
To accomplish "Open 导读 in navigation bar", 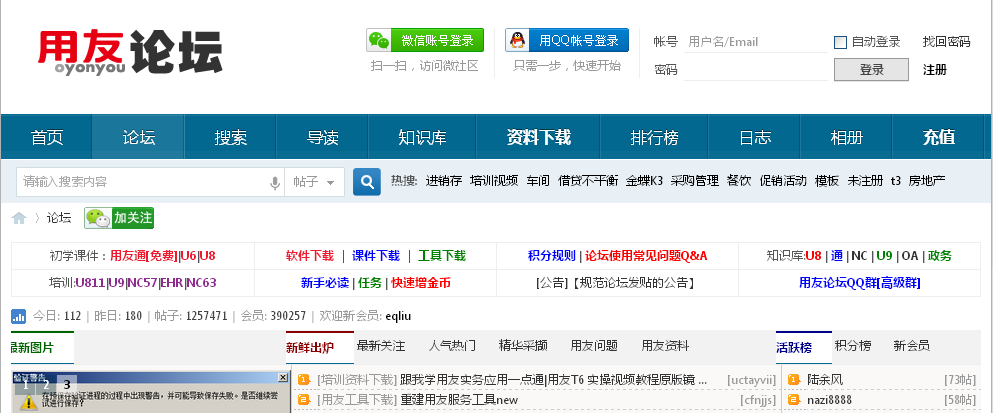I will 322,137.
